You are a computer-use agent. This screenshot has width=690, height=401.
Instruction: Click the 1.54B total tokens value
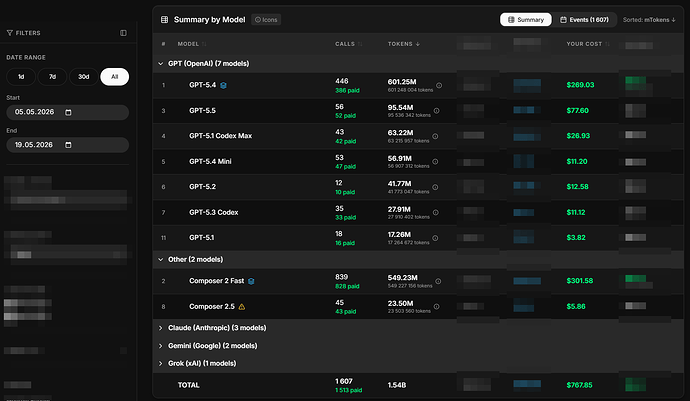(396, 385)
